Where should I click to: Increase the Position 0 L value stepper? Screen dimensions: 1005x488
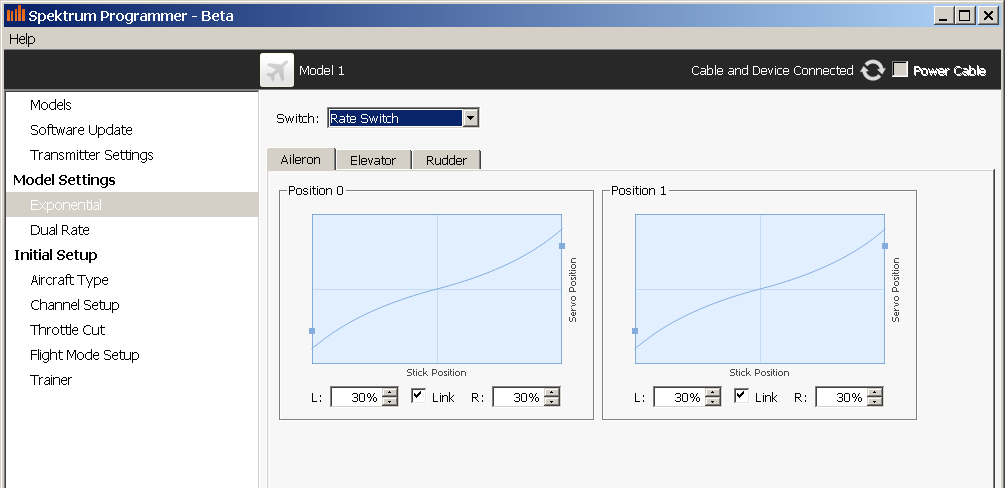click(x=390, y=393)
